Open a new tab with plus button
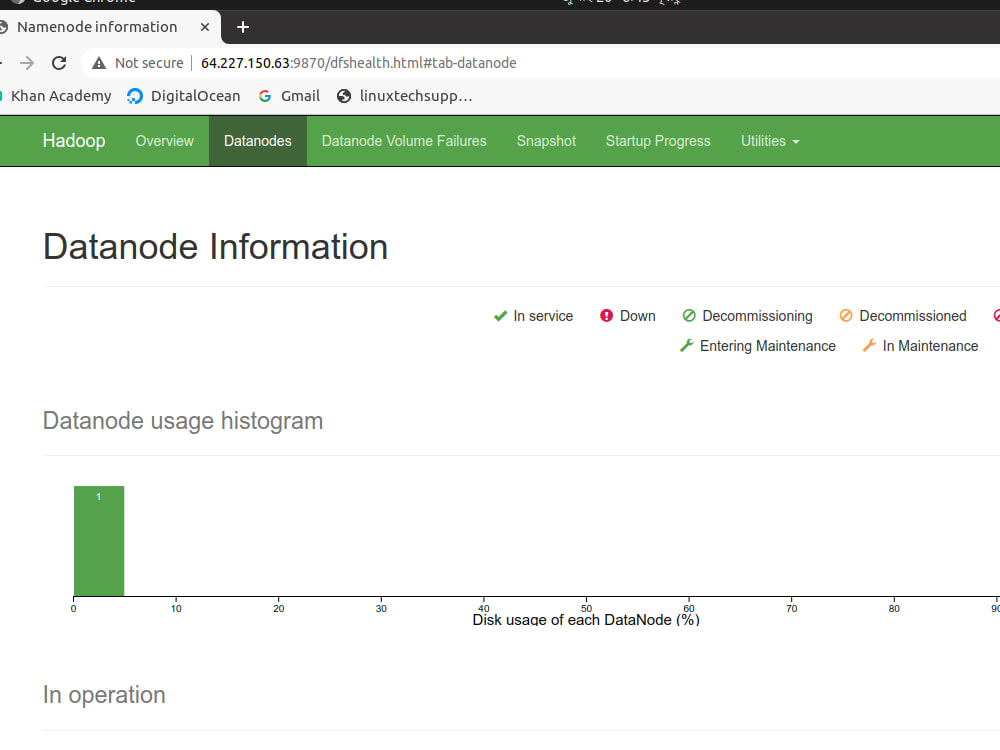 click(243, 27)
